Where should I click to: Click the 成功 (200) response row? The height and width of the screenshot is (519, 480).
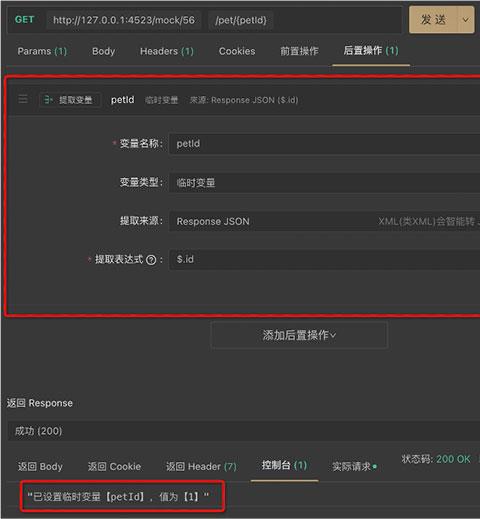(244, 431)
